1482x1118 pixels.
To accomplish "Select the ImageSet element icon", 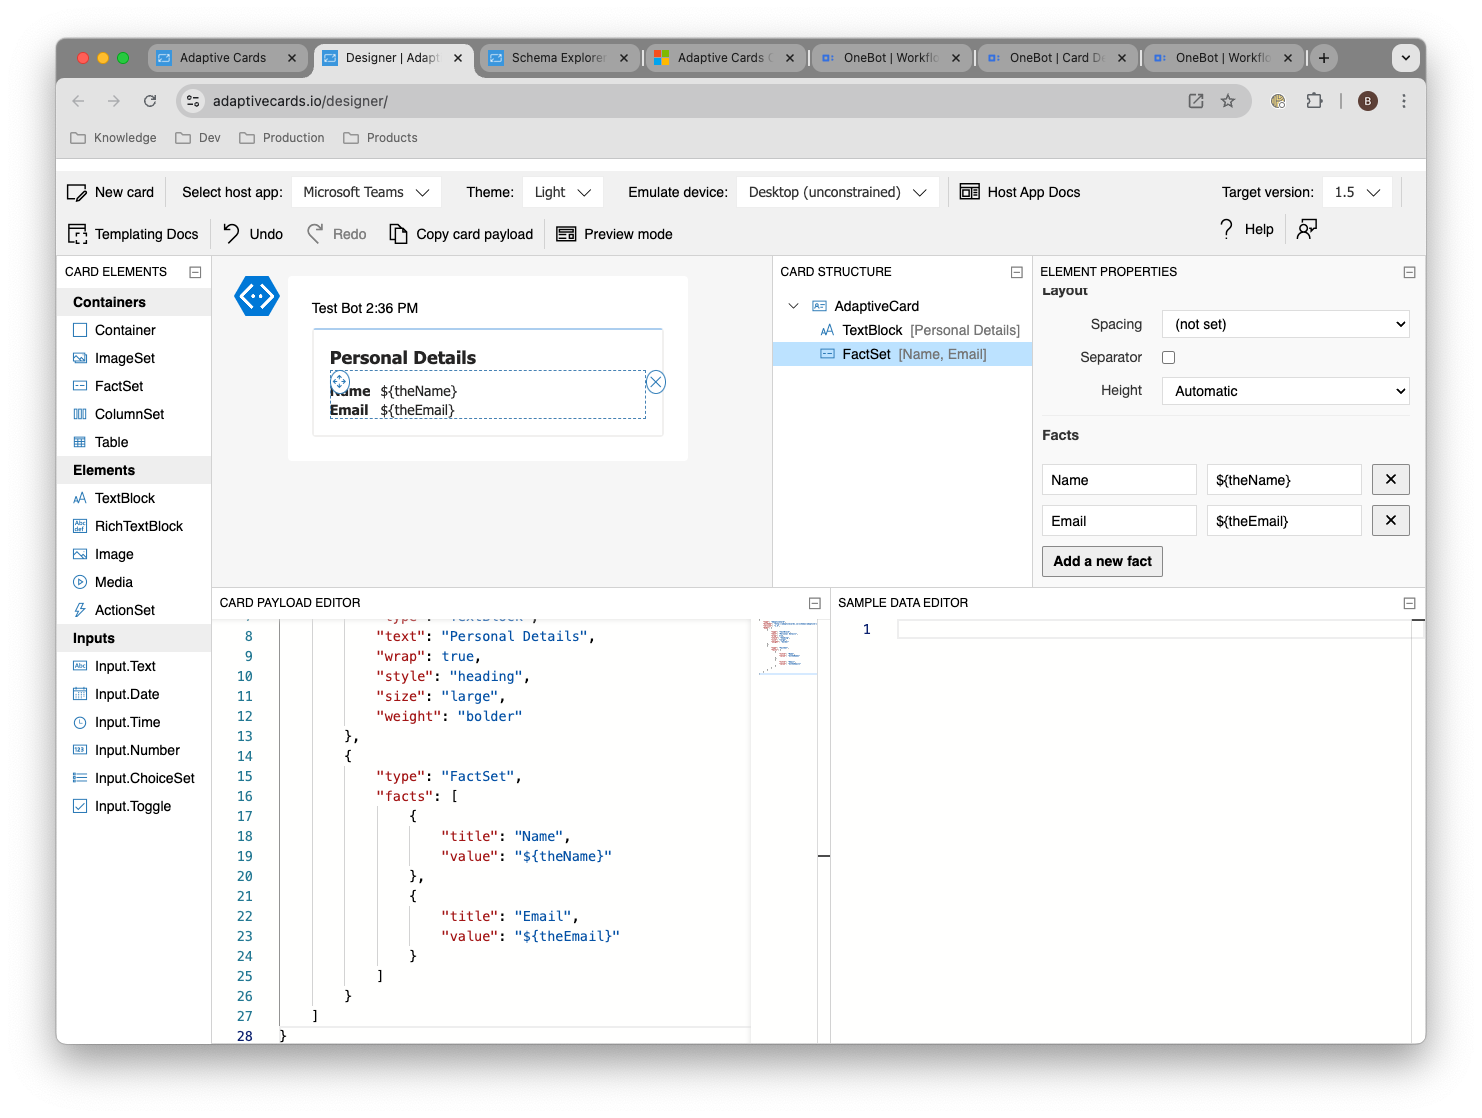I will 80,358.
